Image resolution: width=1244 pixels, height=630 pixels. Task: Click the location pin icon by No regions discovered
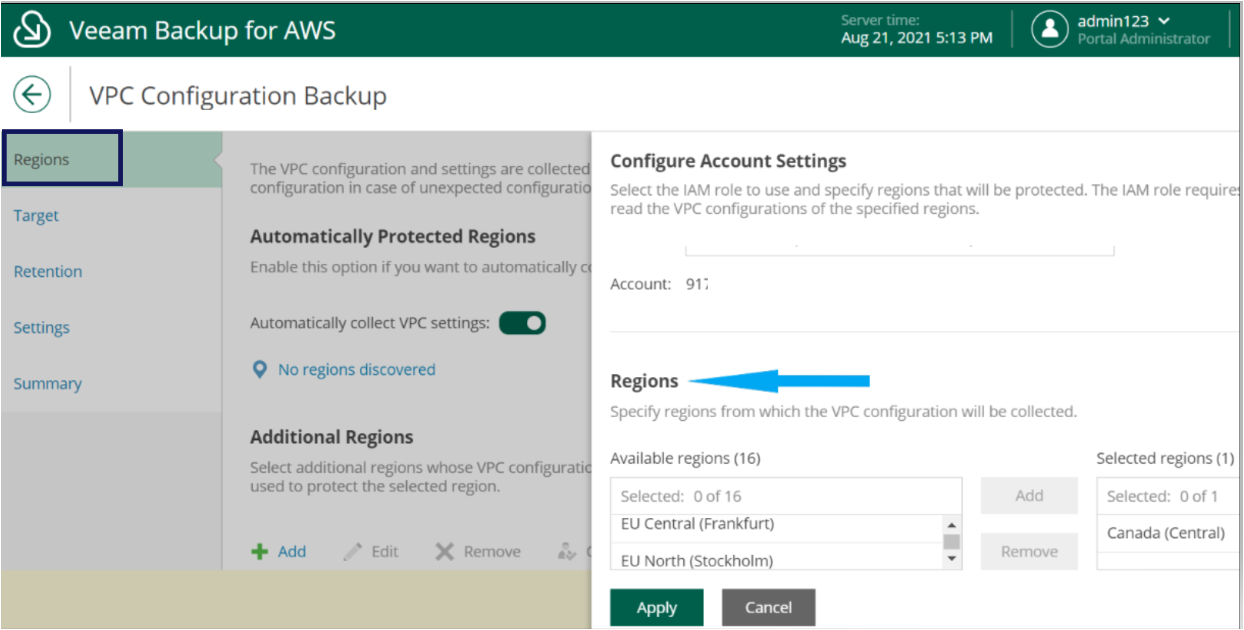(x=260, y=370)
